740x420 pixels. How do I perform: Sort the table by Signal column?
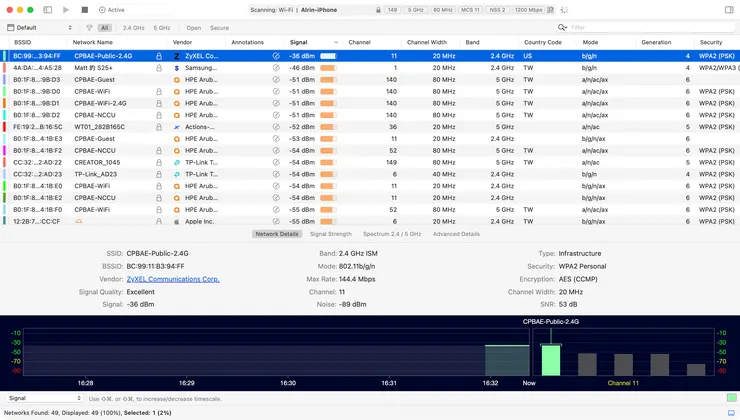(299, 43)
